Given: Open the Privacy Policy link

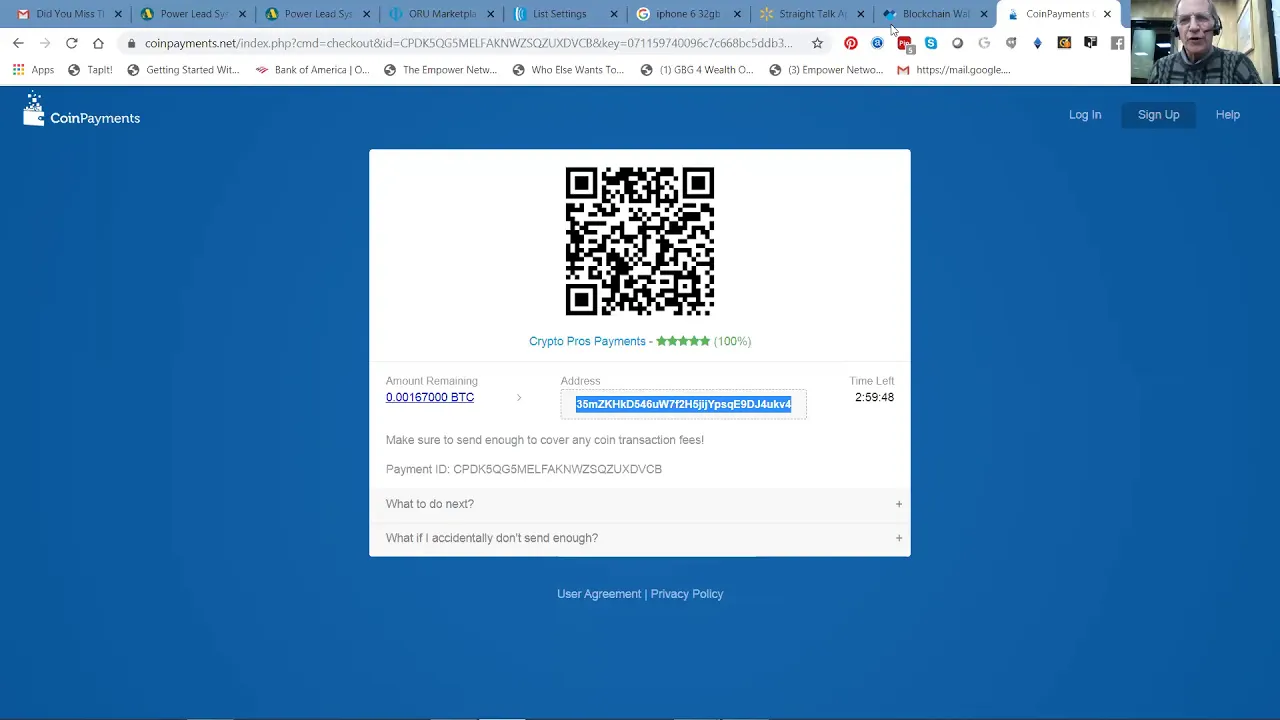Looking at the screenshot, I should (687, 594).
